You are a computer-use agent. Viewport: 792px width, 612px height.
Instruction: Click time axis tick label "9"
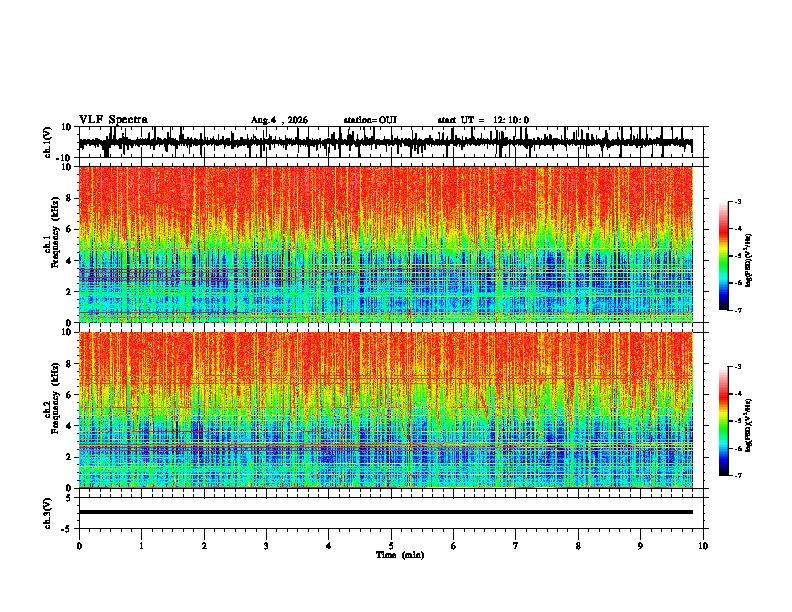coord(640,546)
